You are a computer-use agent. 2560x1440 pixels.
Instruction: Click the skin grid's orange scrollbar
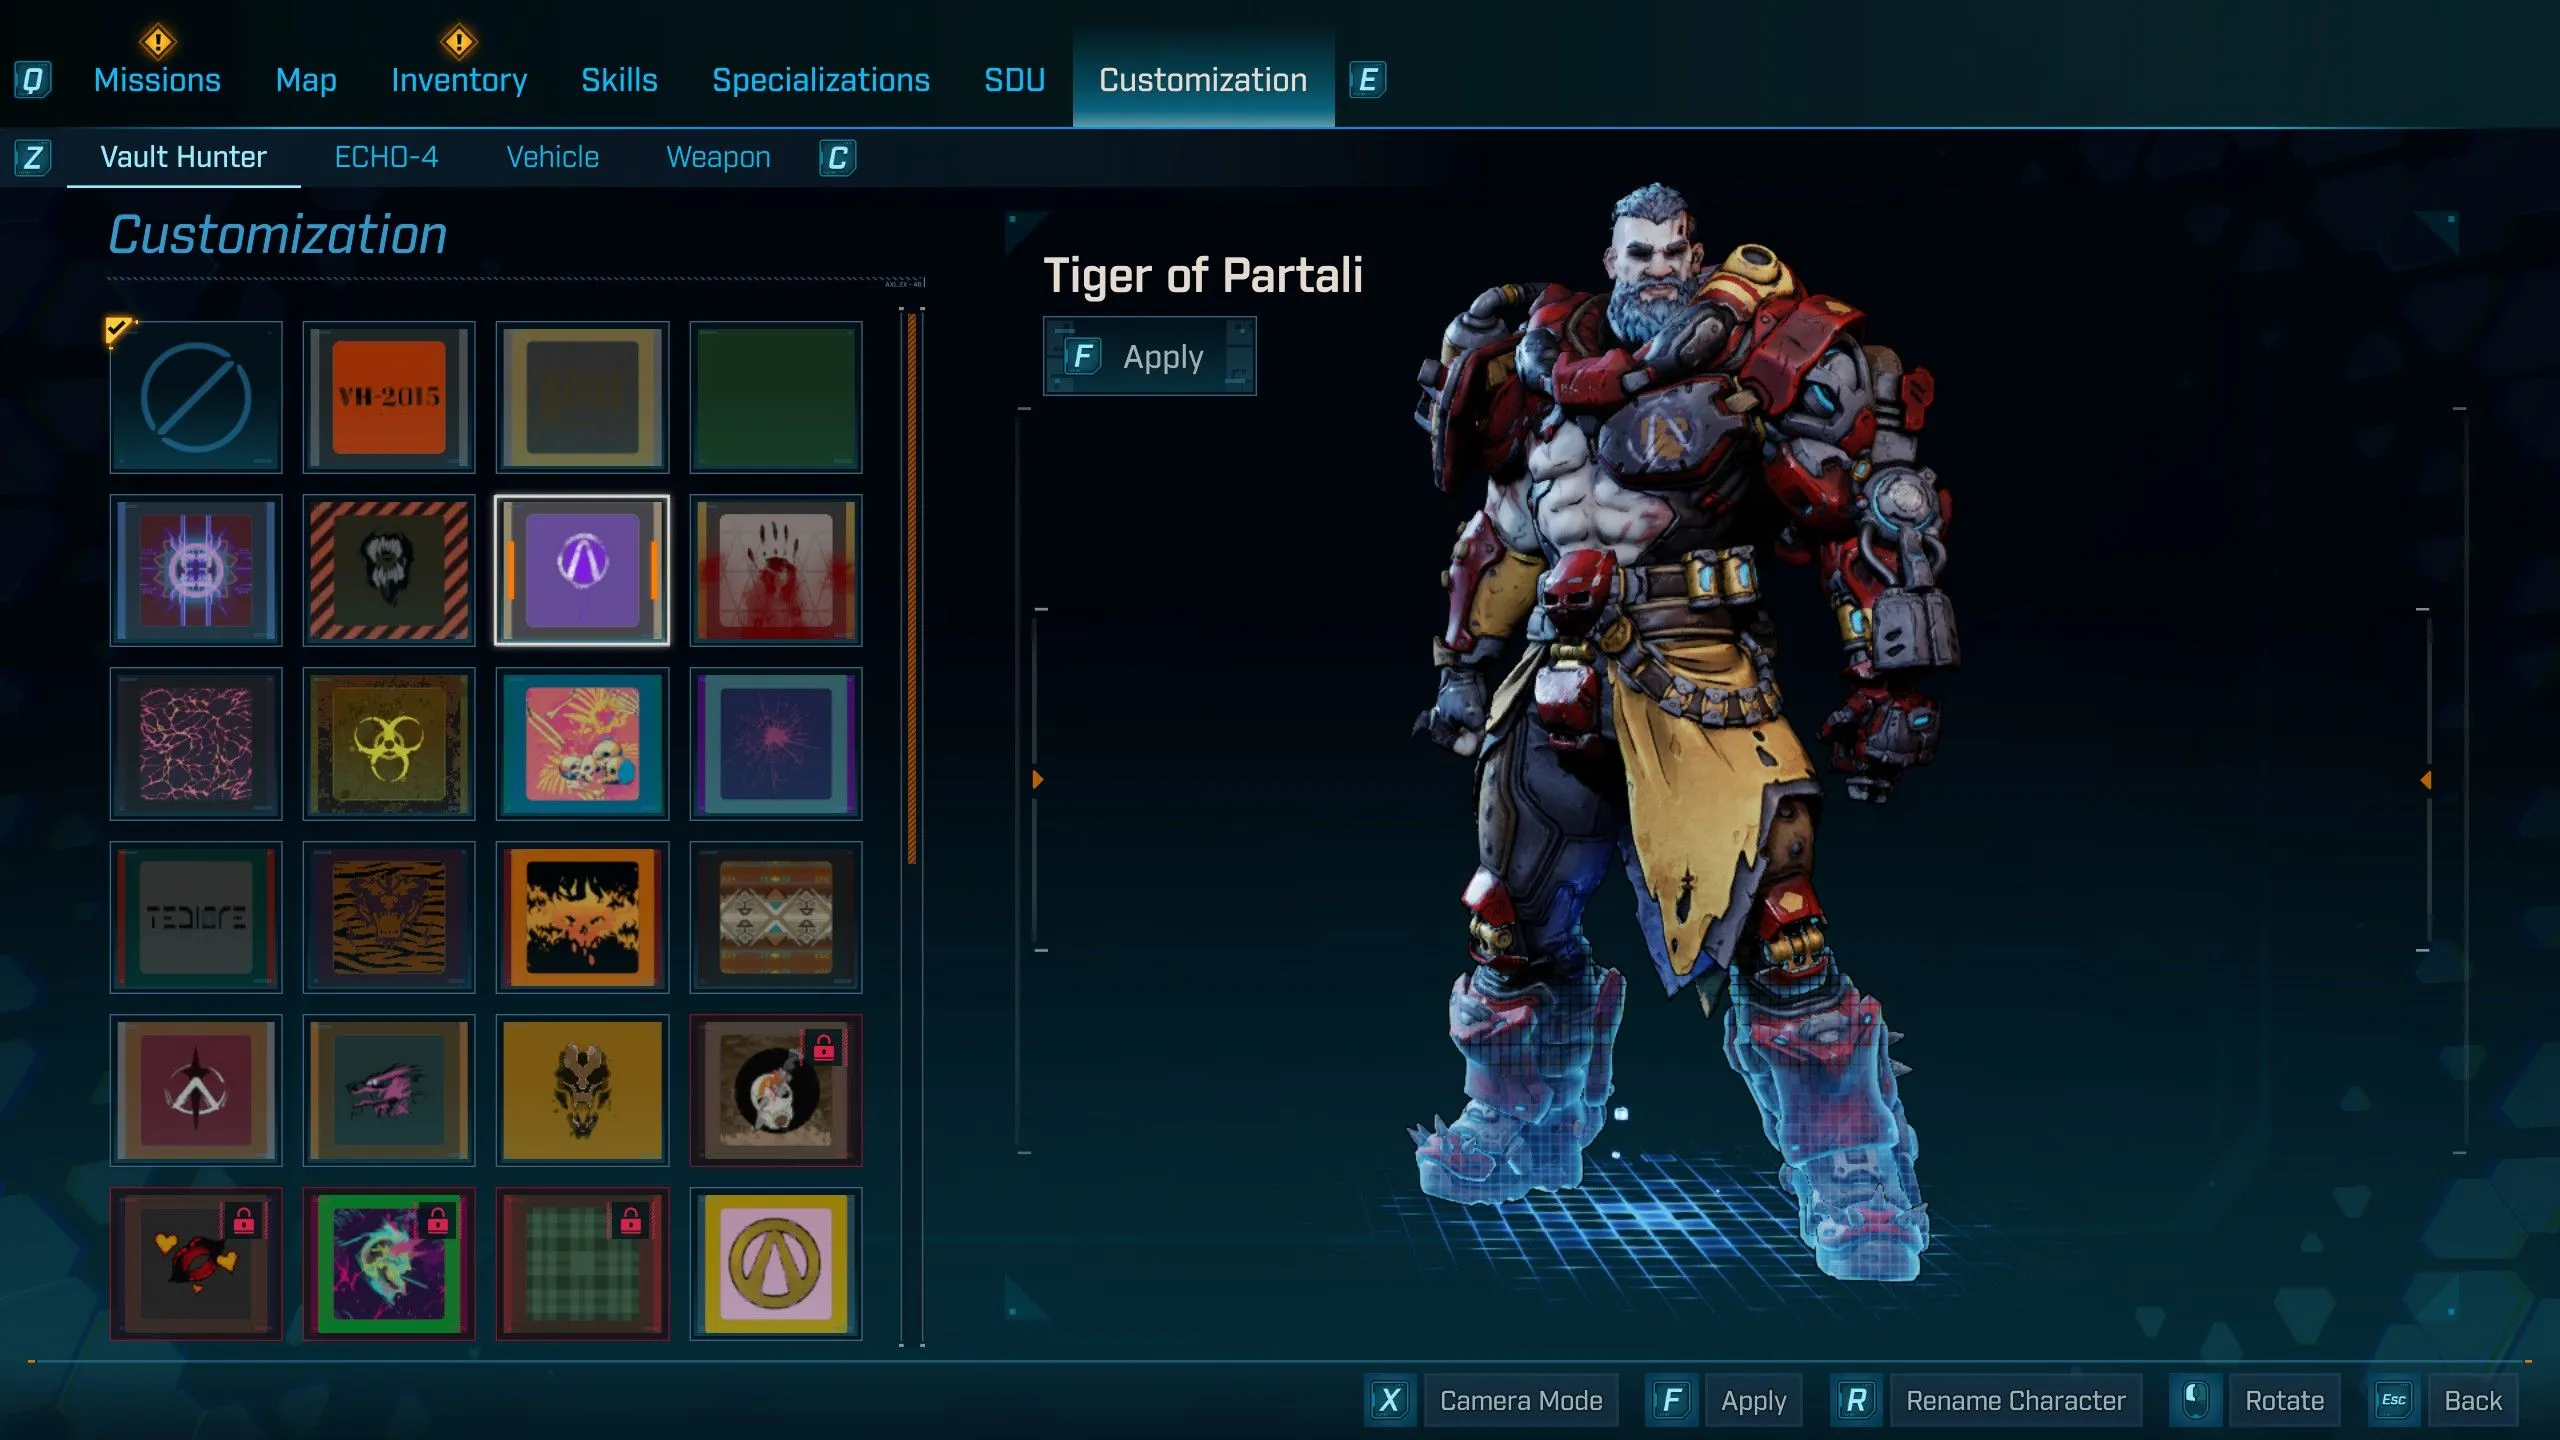click(912, 588)
